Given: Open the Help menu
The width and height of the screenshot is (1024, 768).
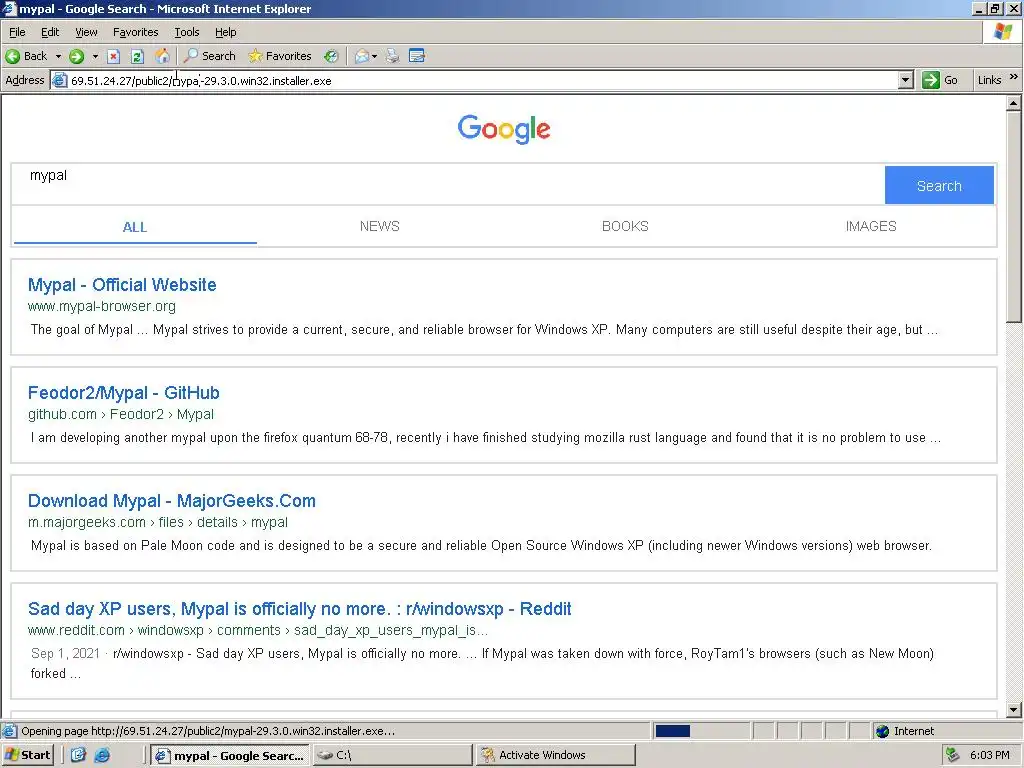Looking at the screenshot, I should point(225,32).
